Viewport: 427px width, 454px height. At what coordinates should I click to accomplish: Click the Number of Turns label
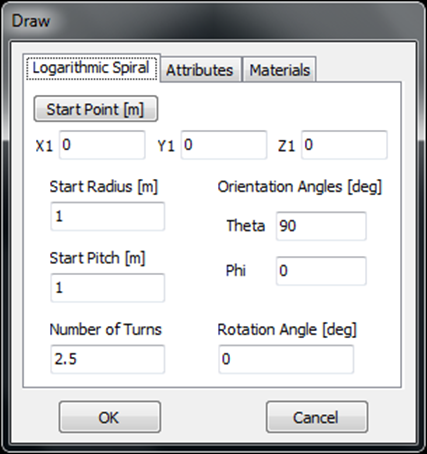(105, 329)
